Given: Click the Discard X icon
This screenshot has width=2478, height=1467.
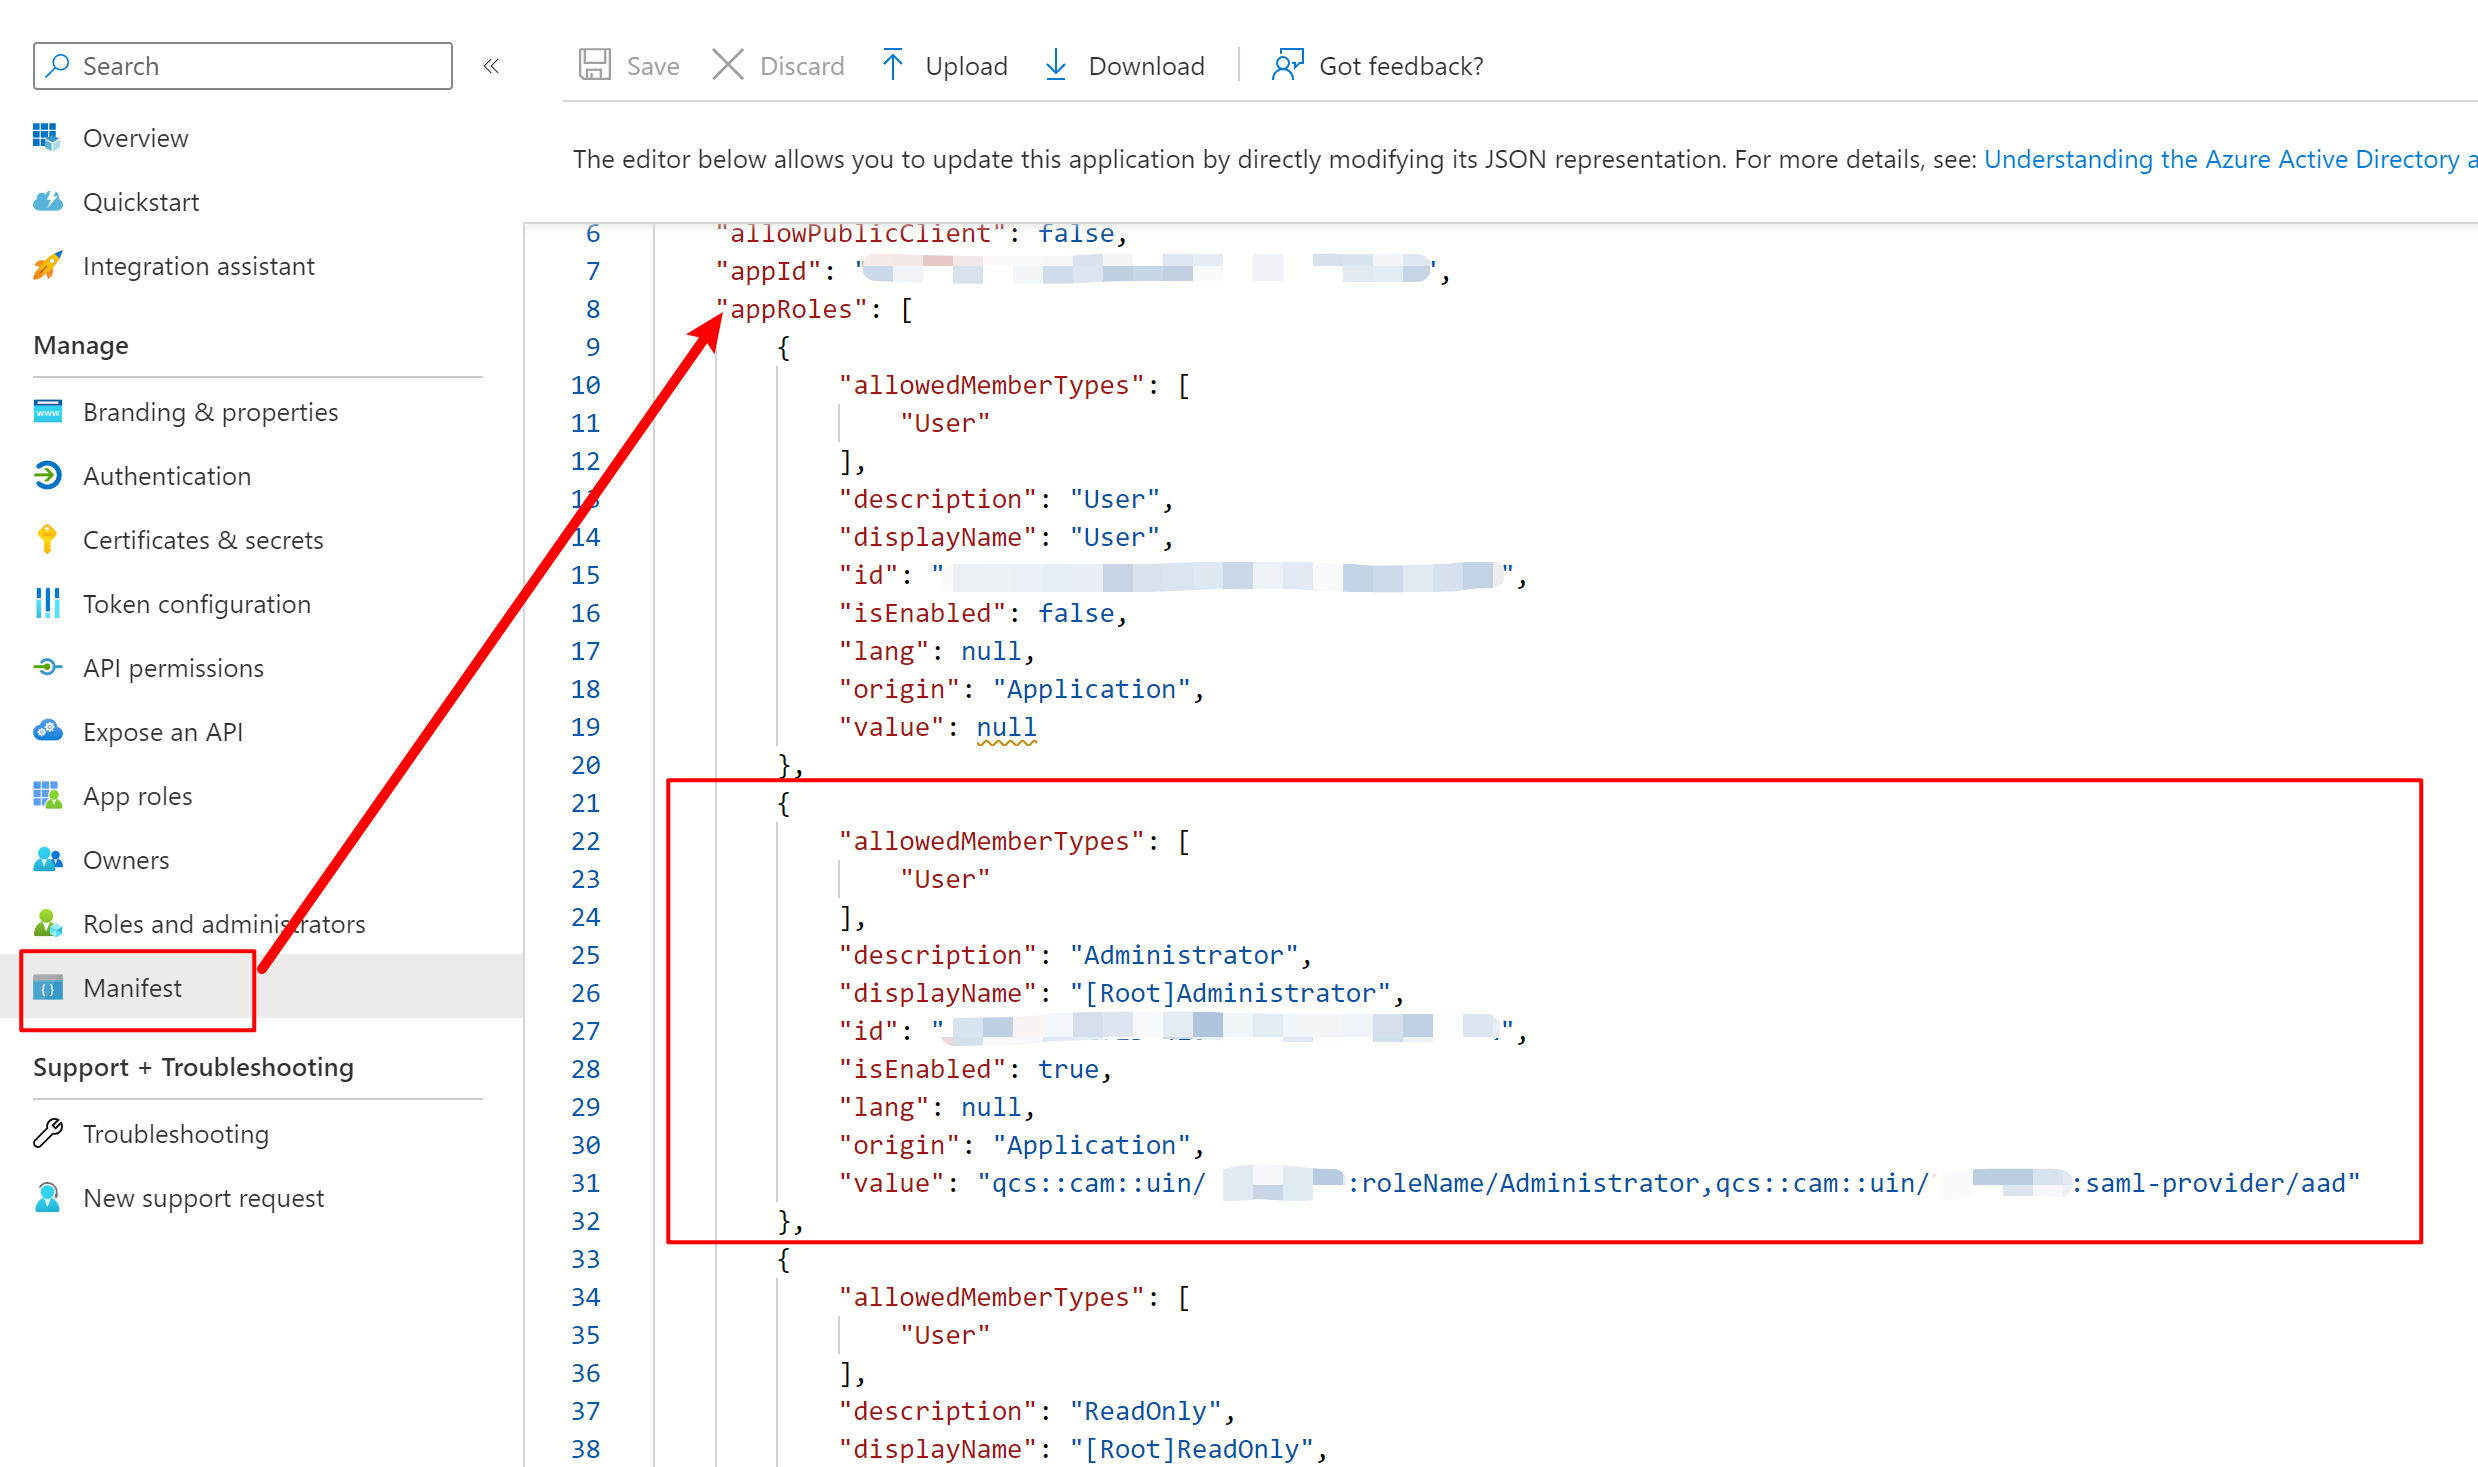Looking at the screenshot, I should (727, 65).
